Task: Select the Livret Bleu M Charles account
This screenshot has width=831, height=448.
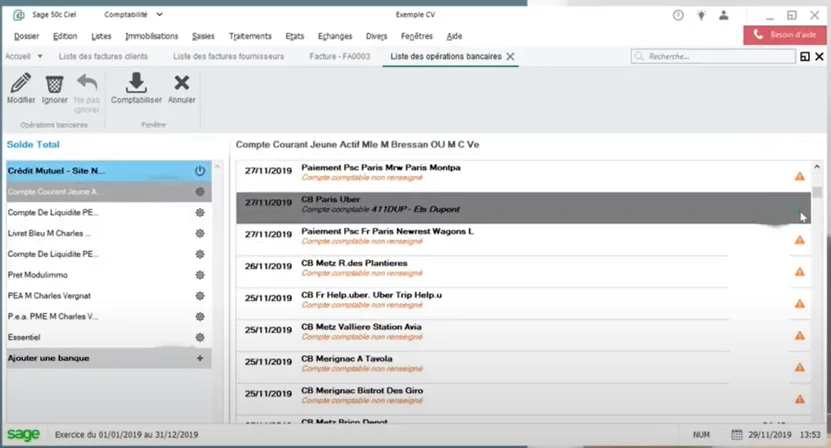Action: click(109, 233)
